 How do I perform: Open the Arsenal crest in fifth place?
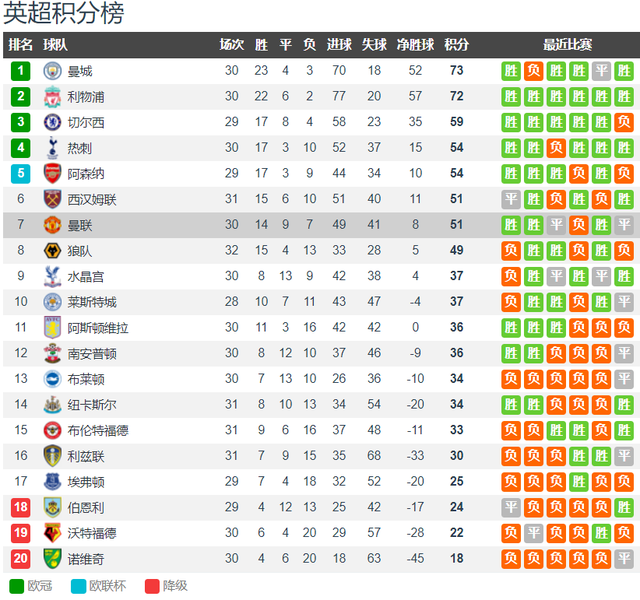point(52,173)
